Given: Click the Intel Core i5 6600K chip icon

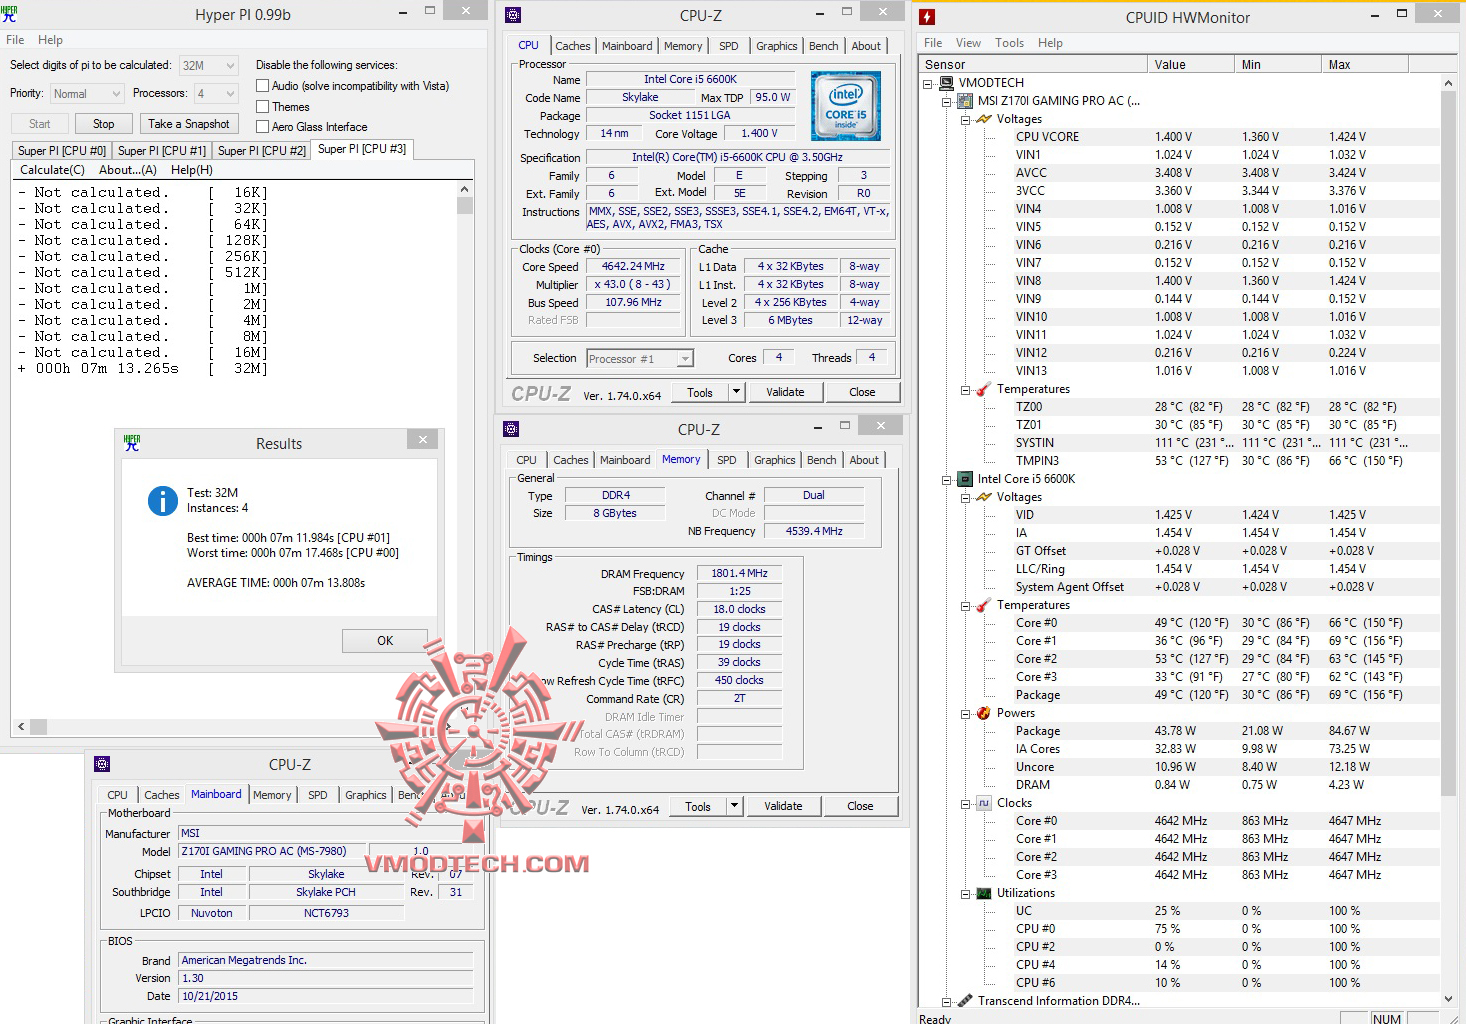Looking at the screenshot, I should 965,479.
